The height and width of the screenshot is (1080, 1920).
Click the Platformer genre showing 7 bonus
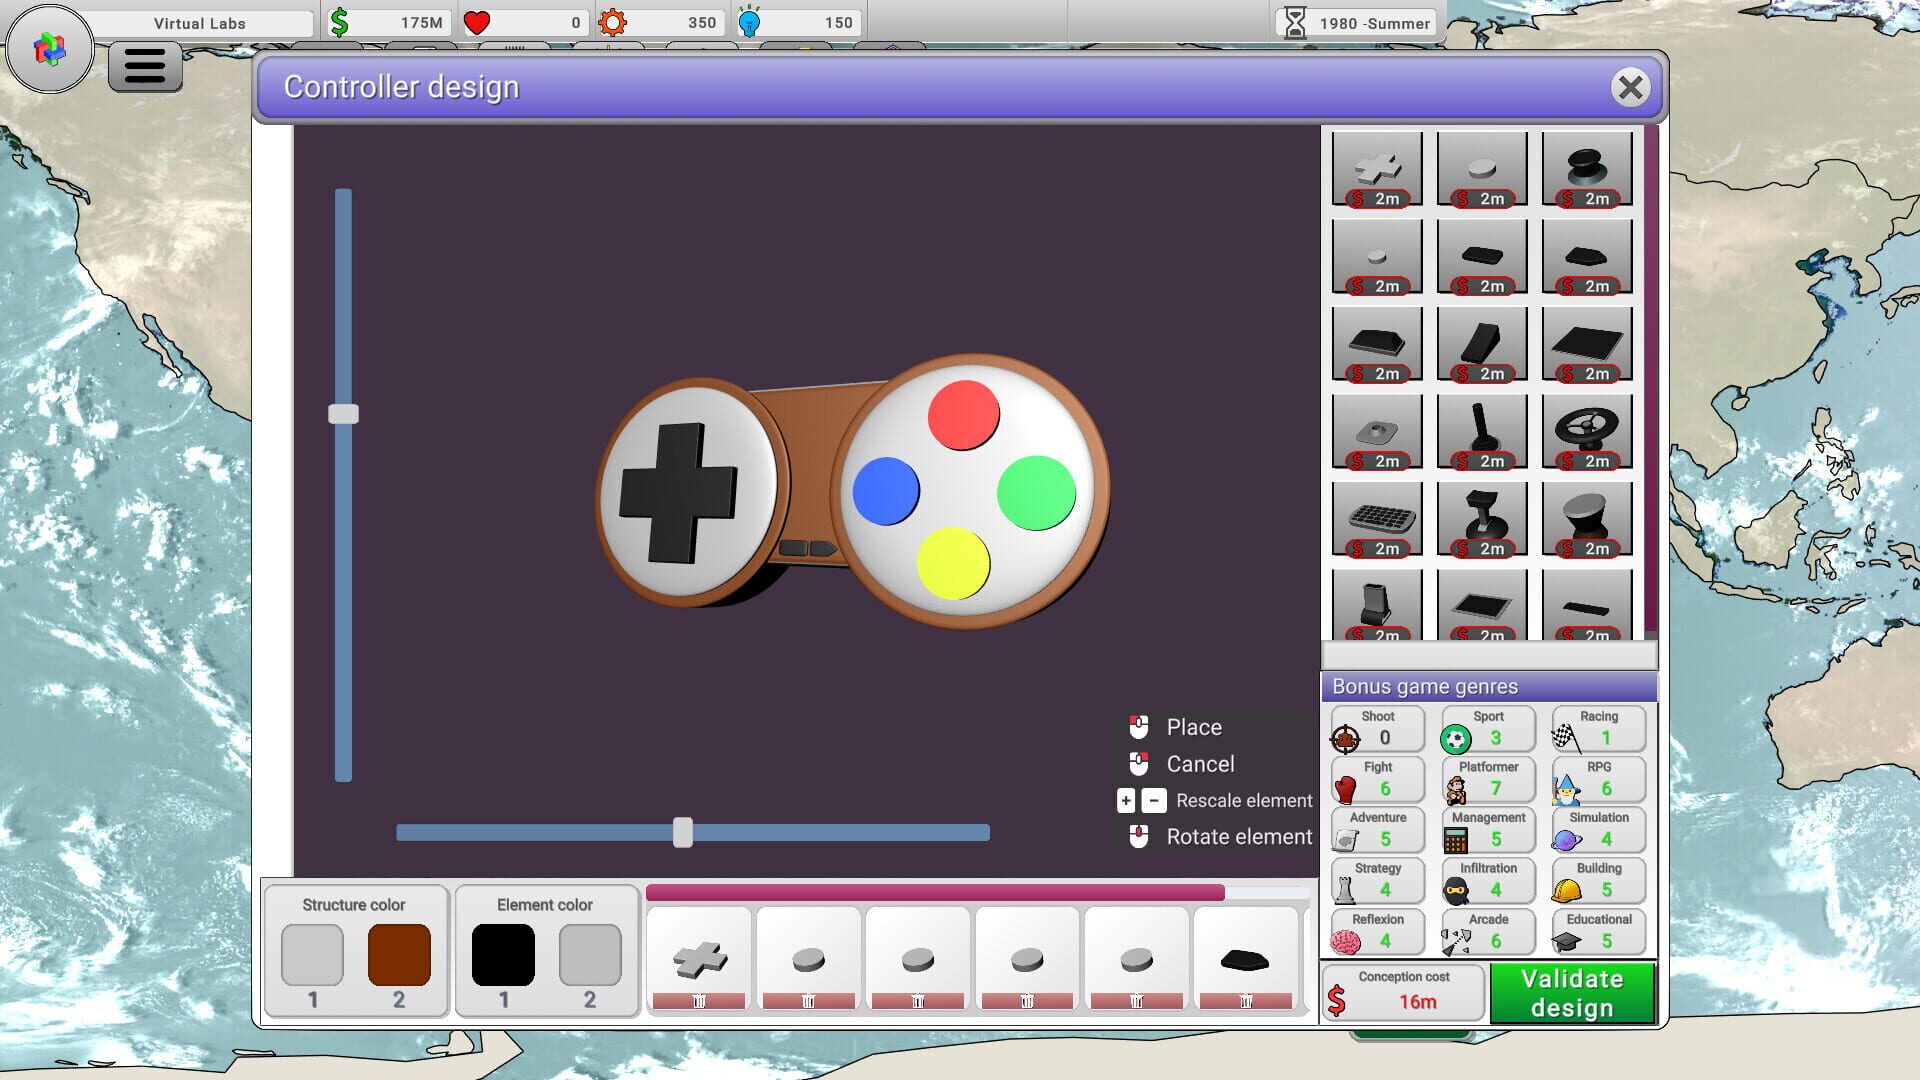coord(1487,779)
